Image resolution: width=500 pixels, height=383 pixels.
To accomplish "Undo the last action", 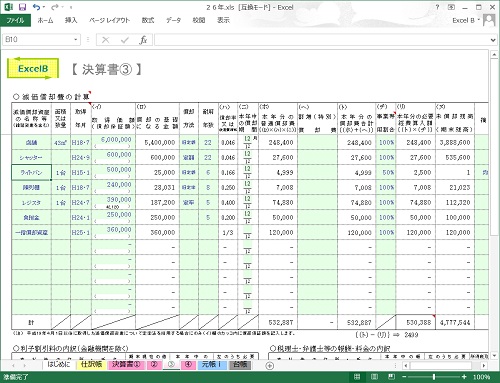I will (36, 7).
